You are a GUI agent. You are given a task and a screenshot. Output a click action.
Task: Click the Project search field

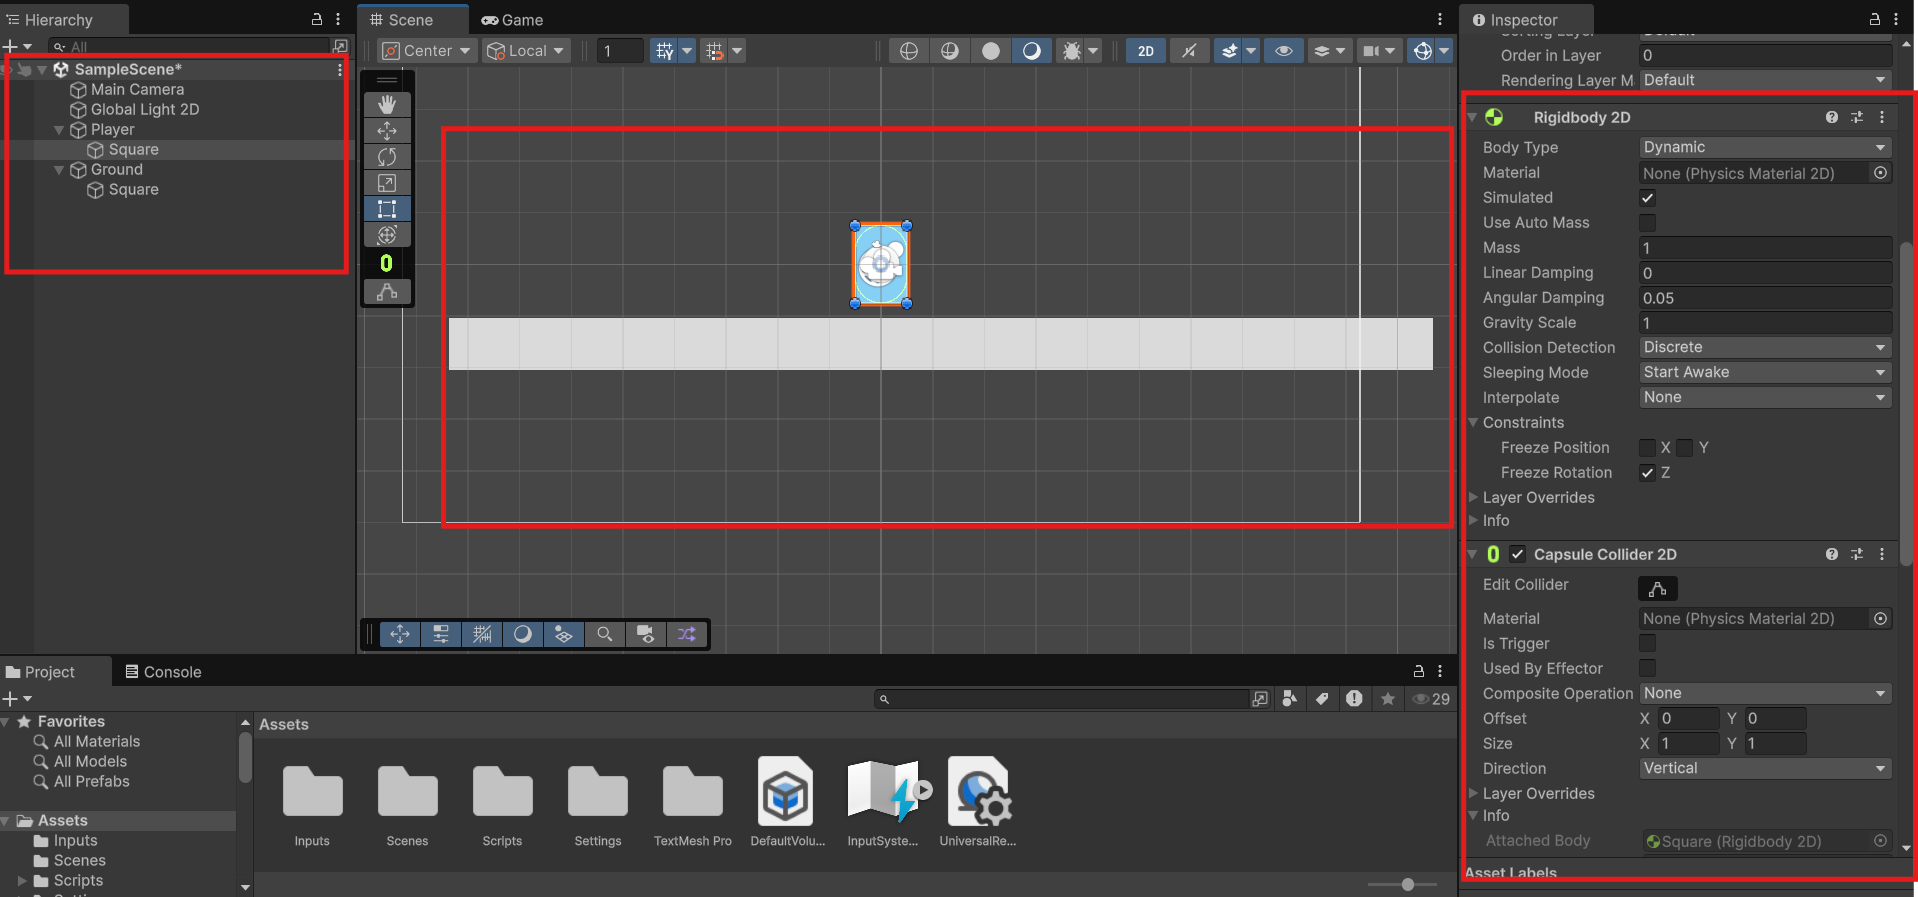(1062, 699)
